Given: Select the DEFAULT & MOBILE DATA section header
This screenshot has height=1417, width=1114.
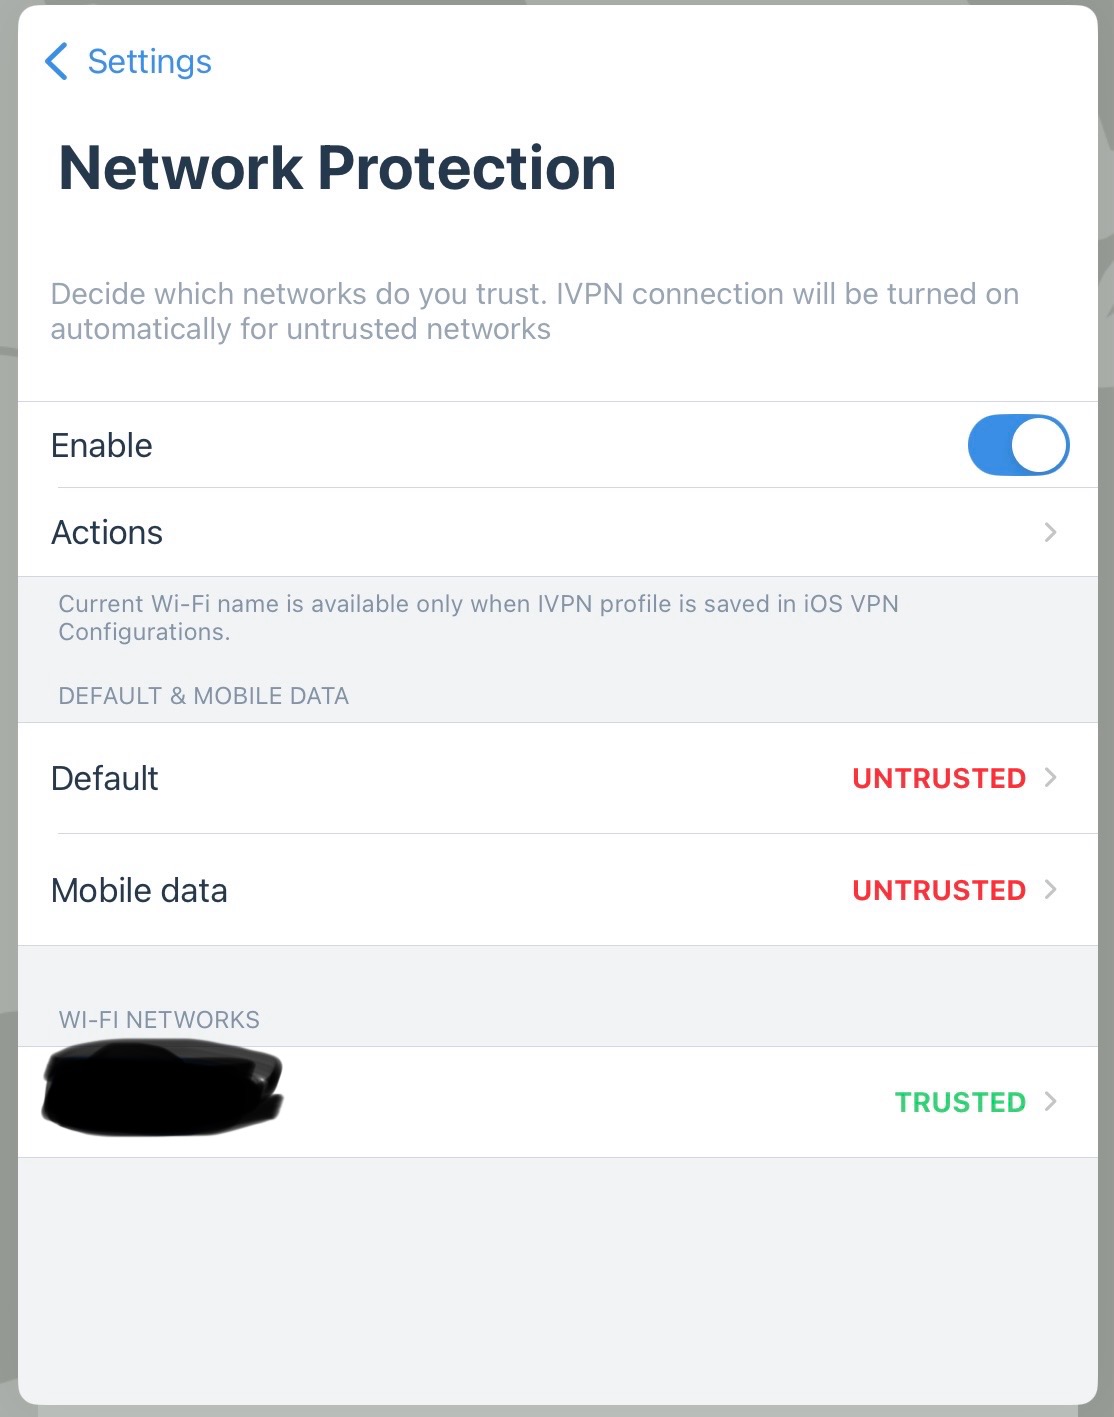Looking at the screenshot, I should (x=203, y=696).
